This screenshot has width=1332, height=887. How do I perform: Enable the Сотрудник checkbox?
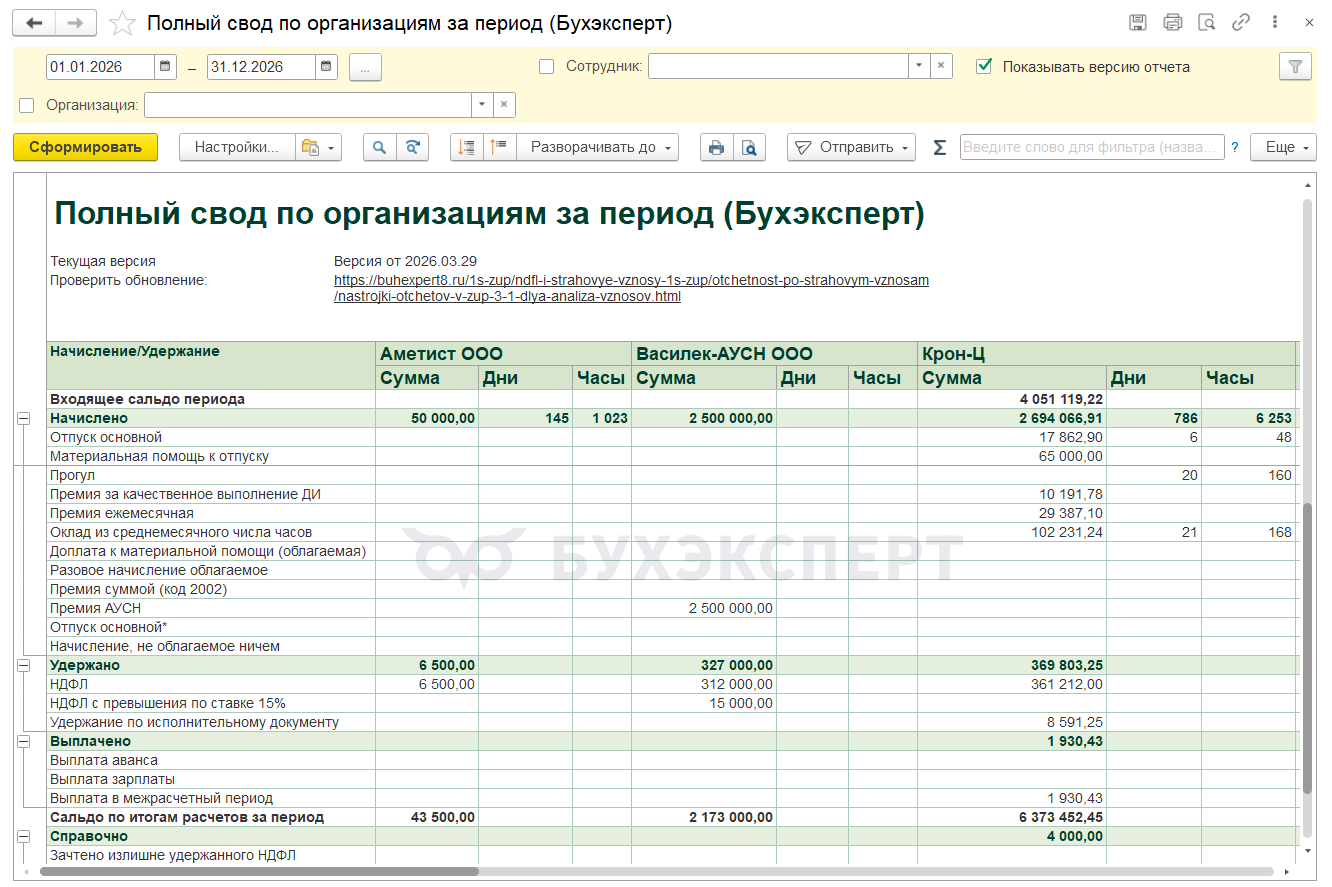click(x=546, y=67)
